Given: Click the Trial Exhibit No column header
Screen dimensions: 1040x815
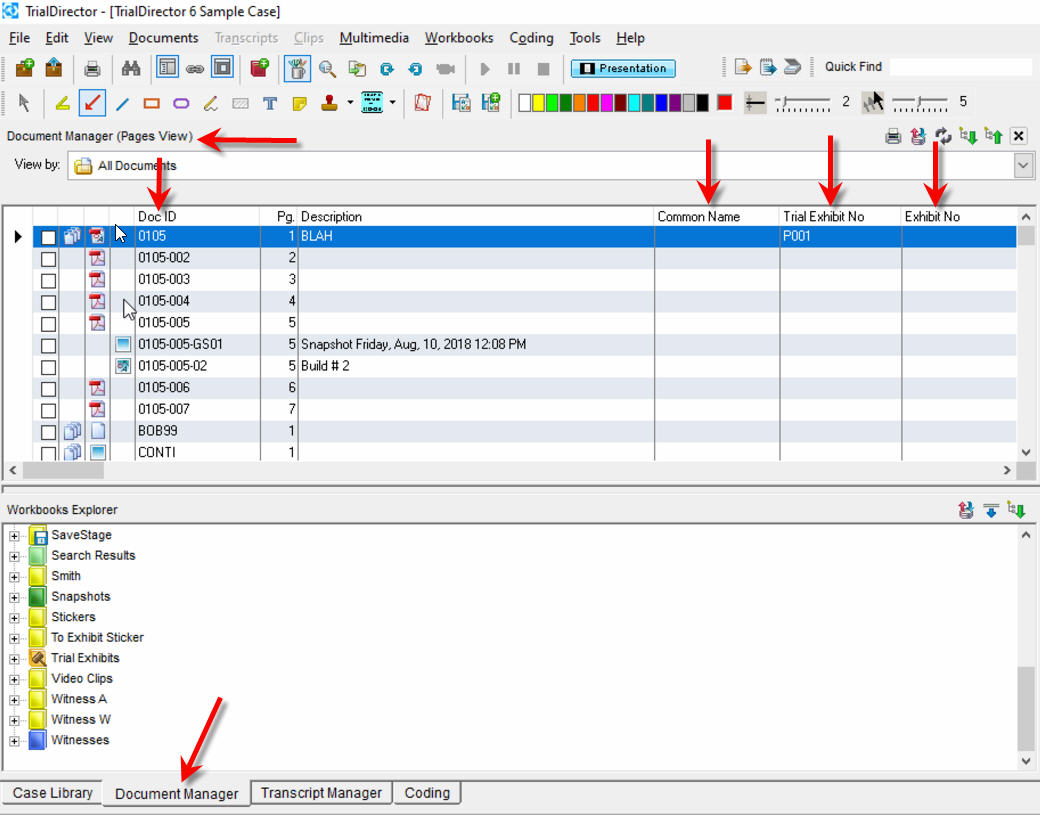Looking at the screenshot, I should pyautogui.click(x=840, y=217).
